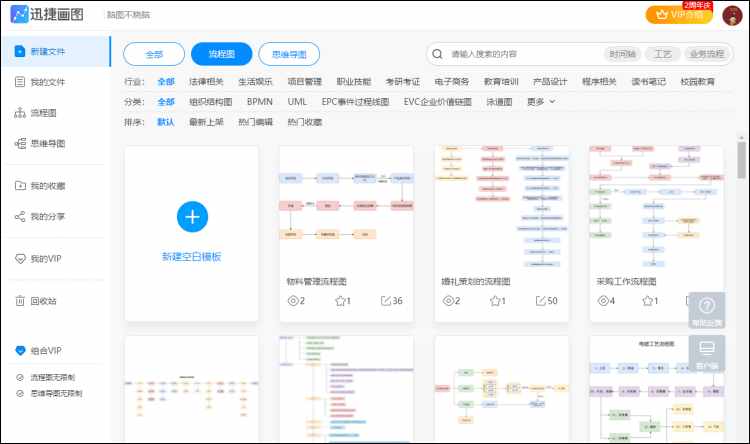
Task: Filter industry by 读书笔记
Action: coord(649,82)
